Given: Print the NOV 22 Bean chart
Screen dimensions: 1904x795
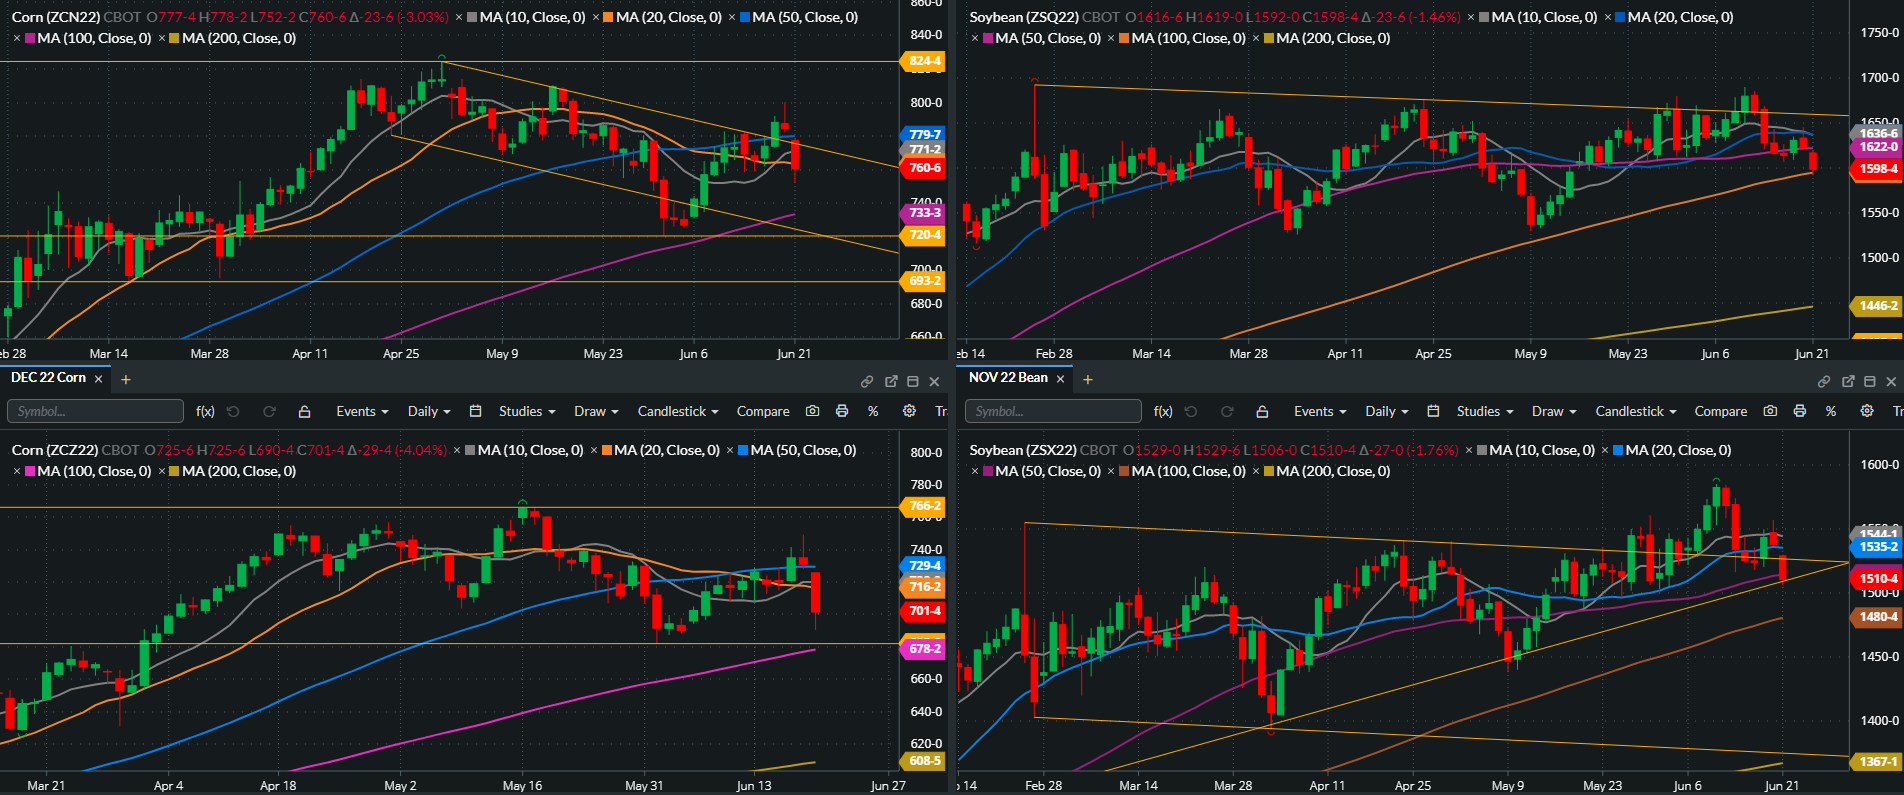Looking at the screenshot, I should click(x=1800, y=411).
